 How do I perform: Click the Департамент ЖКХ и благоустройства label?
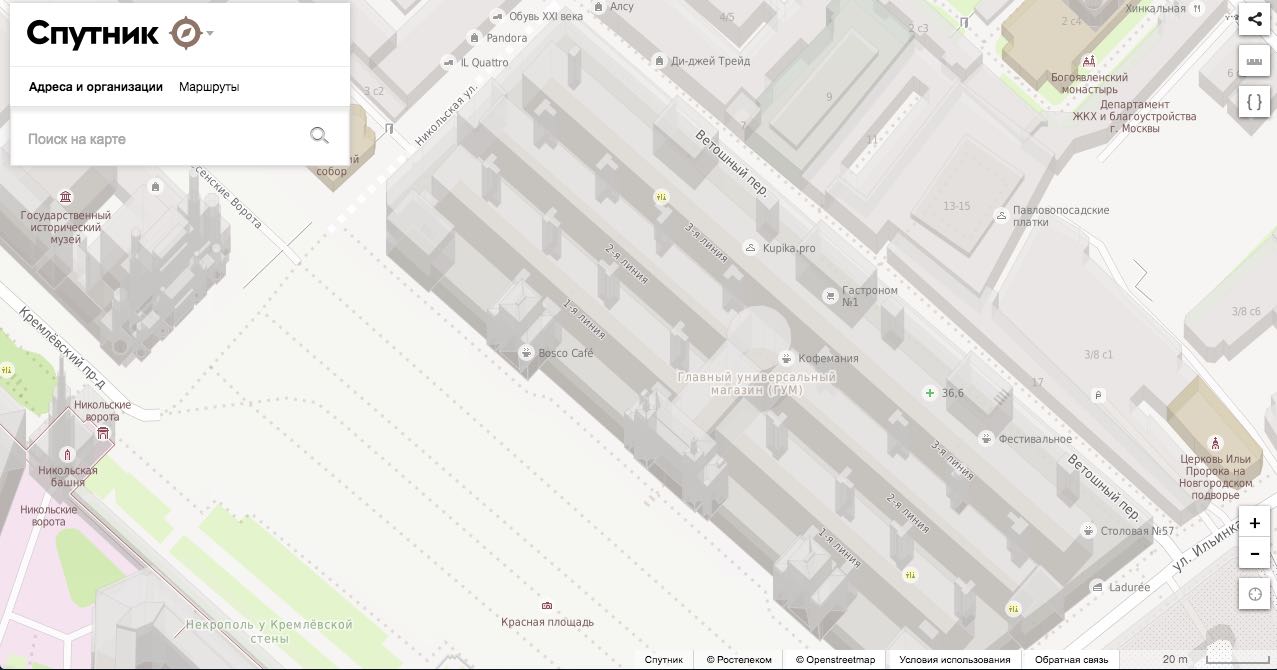pyautogui.click(x=1134, y=116)
